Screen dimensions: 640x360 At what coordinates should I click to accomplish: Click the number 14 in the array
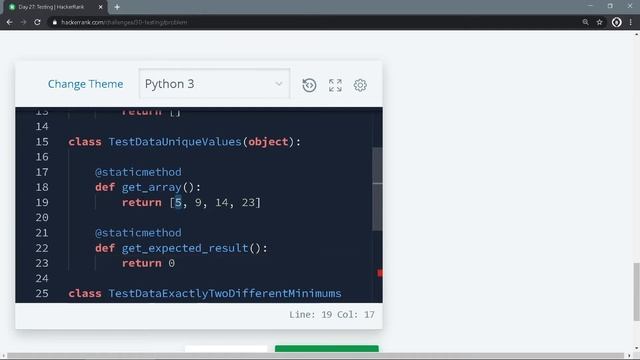pyautogui.click(x=222, y=202)
